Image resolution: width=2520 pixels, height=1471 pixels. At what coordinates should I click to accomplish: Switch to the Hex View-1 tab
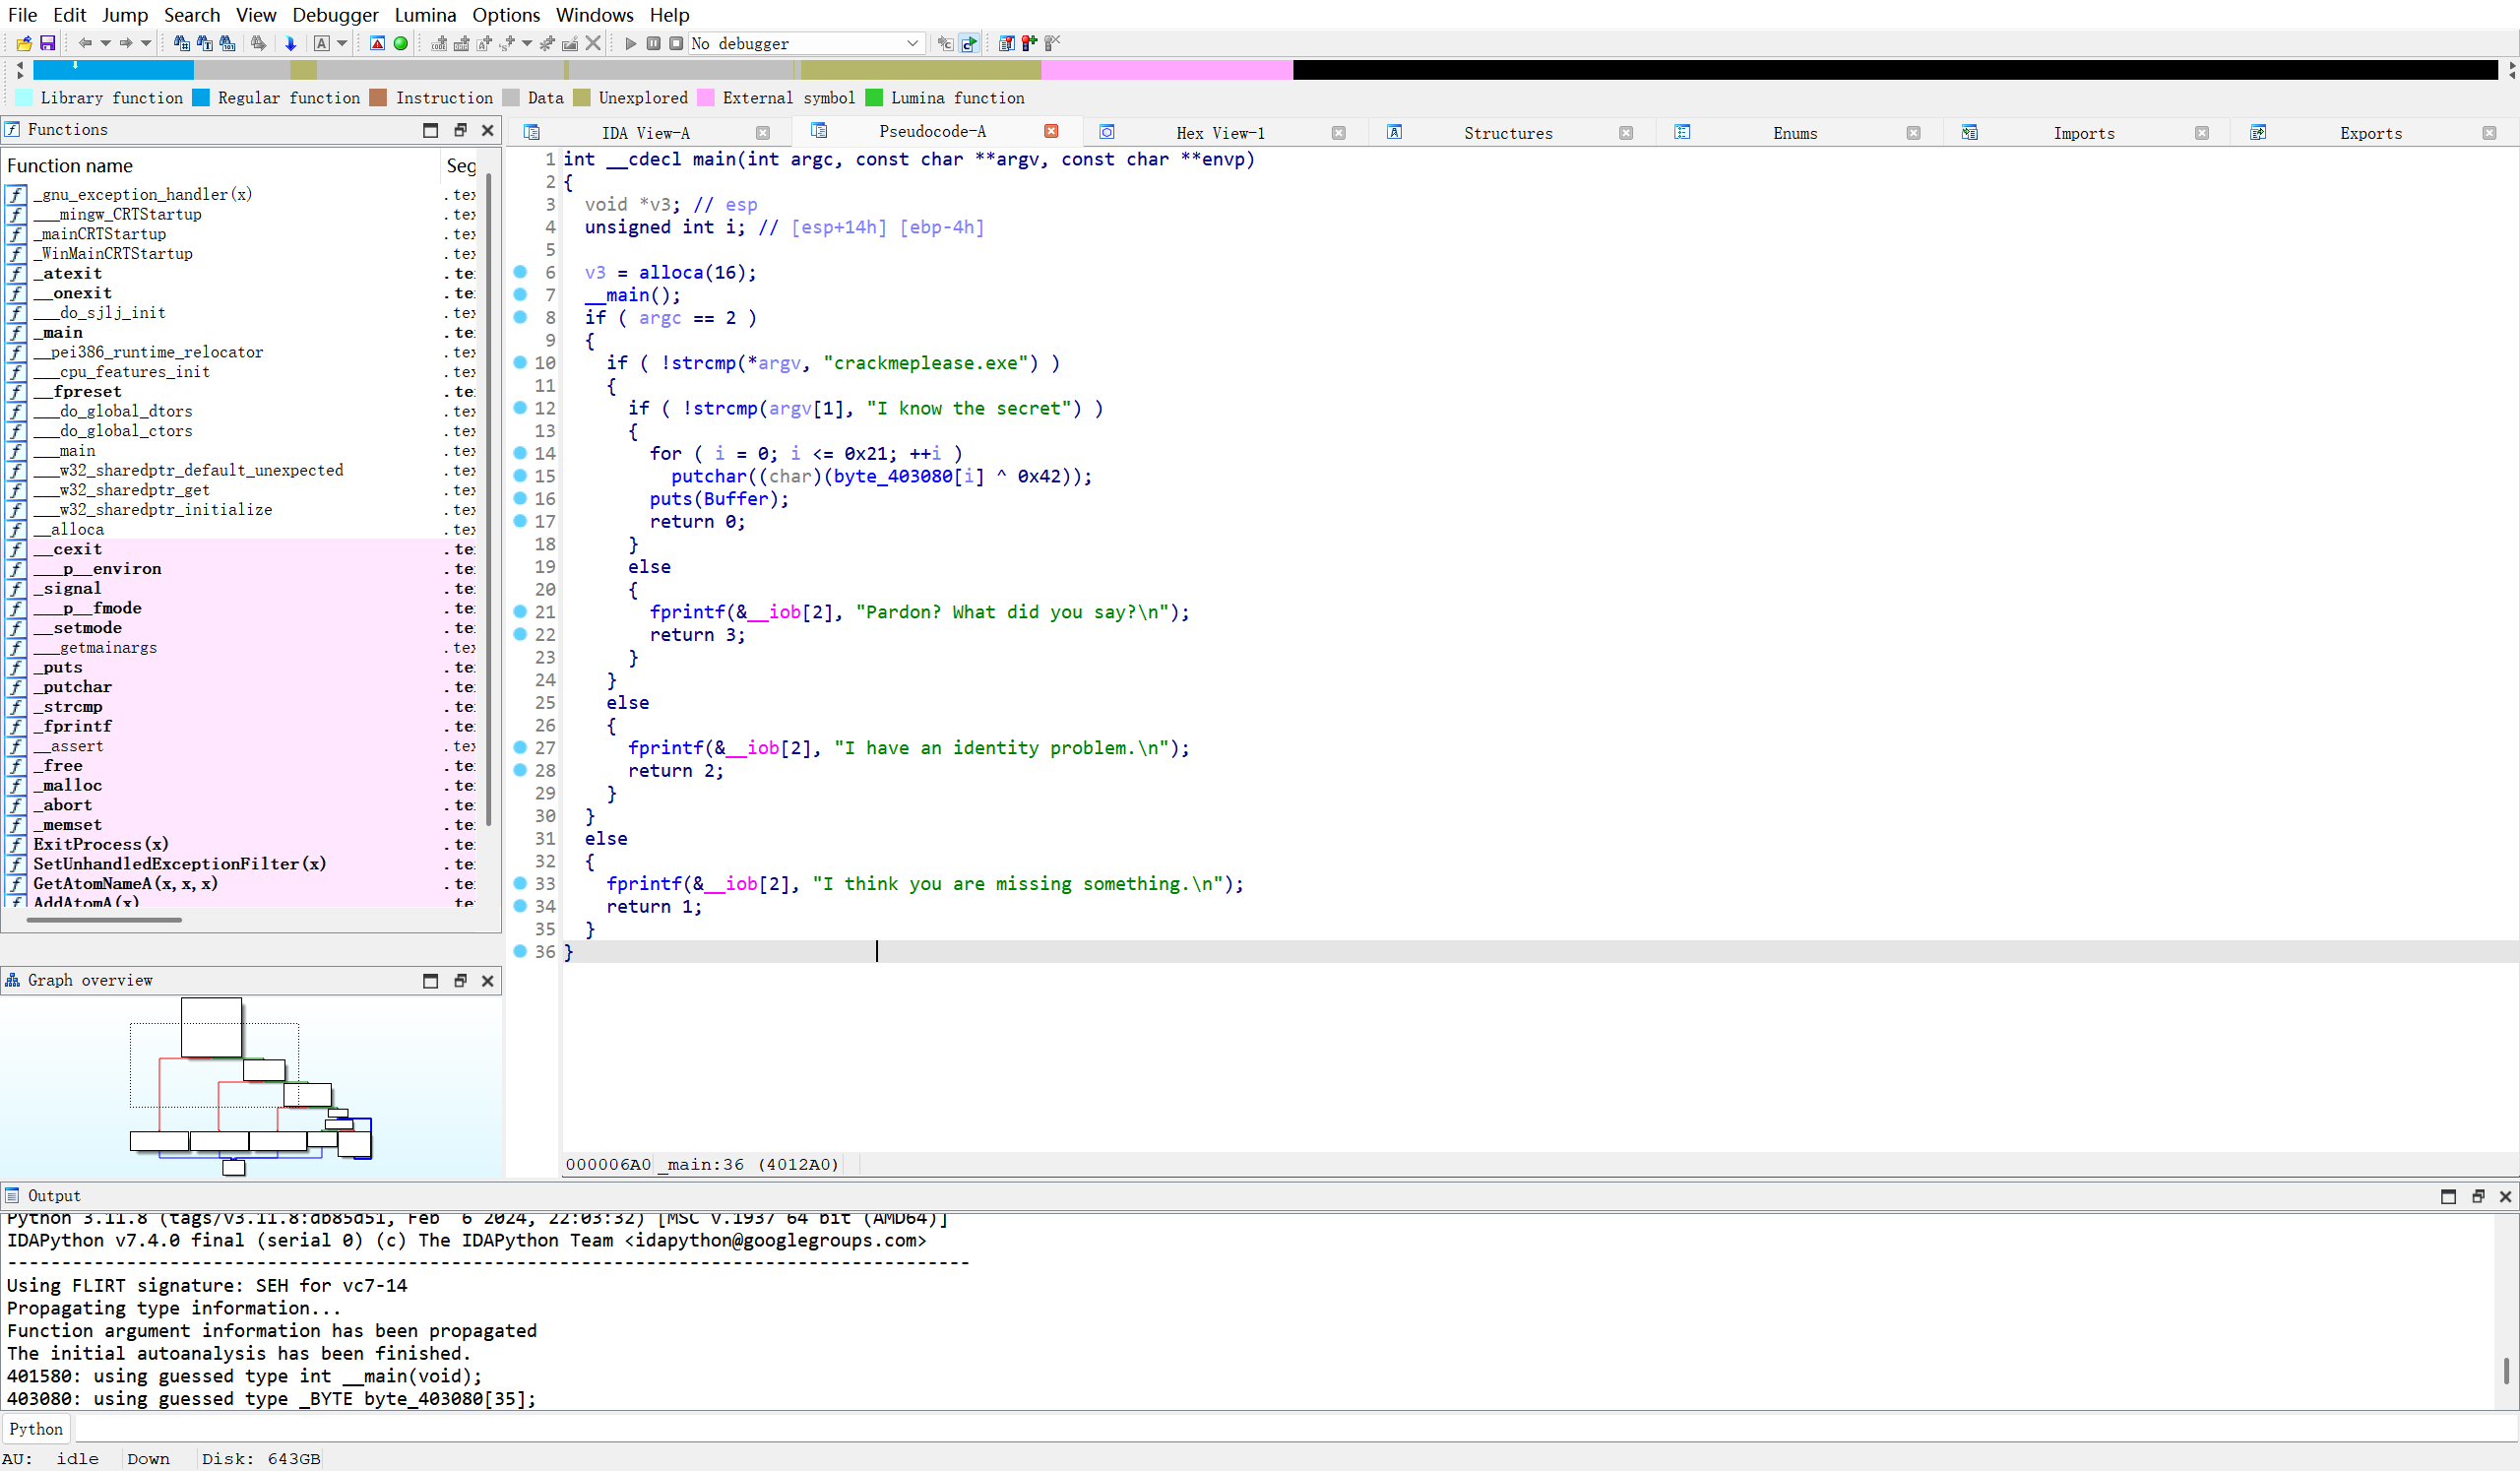[x=1219, y=133]
